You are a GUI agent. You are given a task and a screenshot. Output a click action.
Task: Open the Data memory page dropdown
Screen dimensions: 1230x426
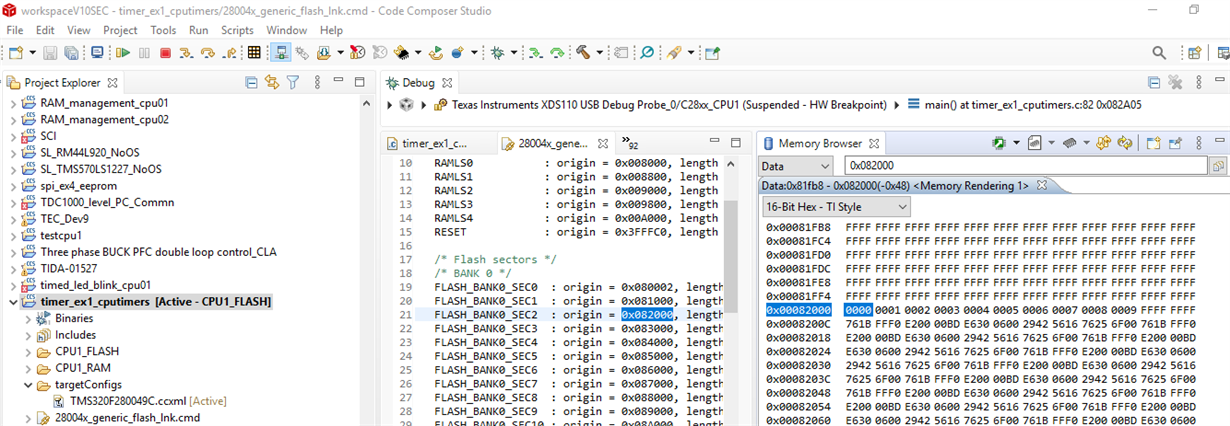(x=796, y=166)
